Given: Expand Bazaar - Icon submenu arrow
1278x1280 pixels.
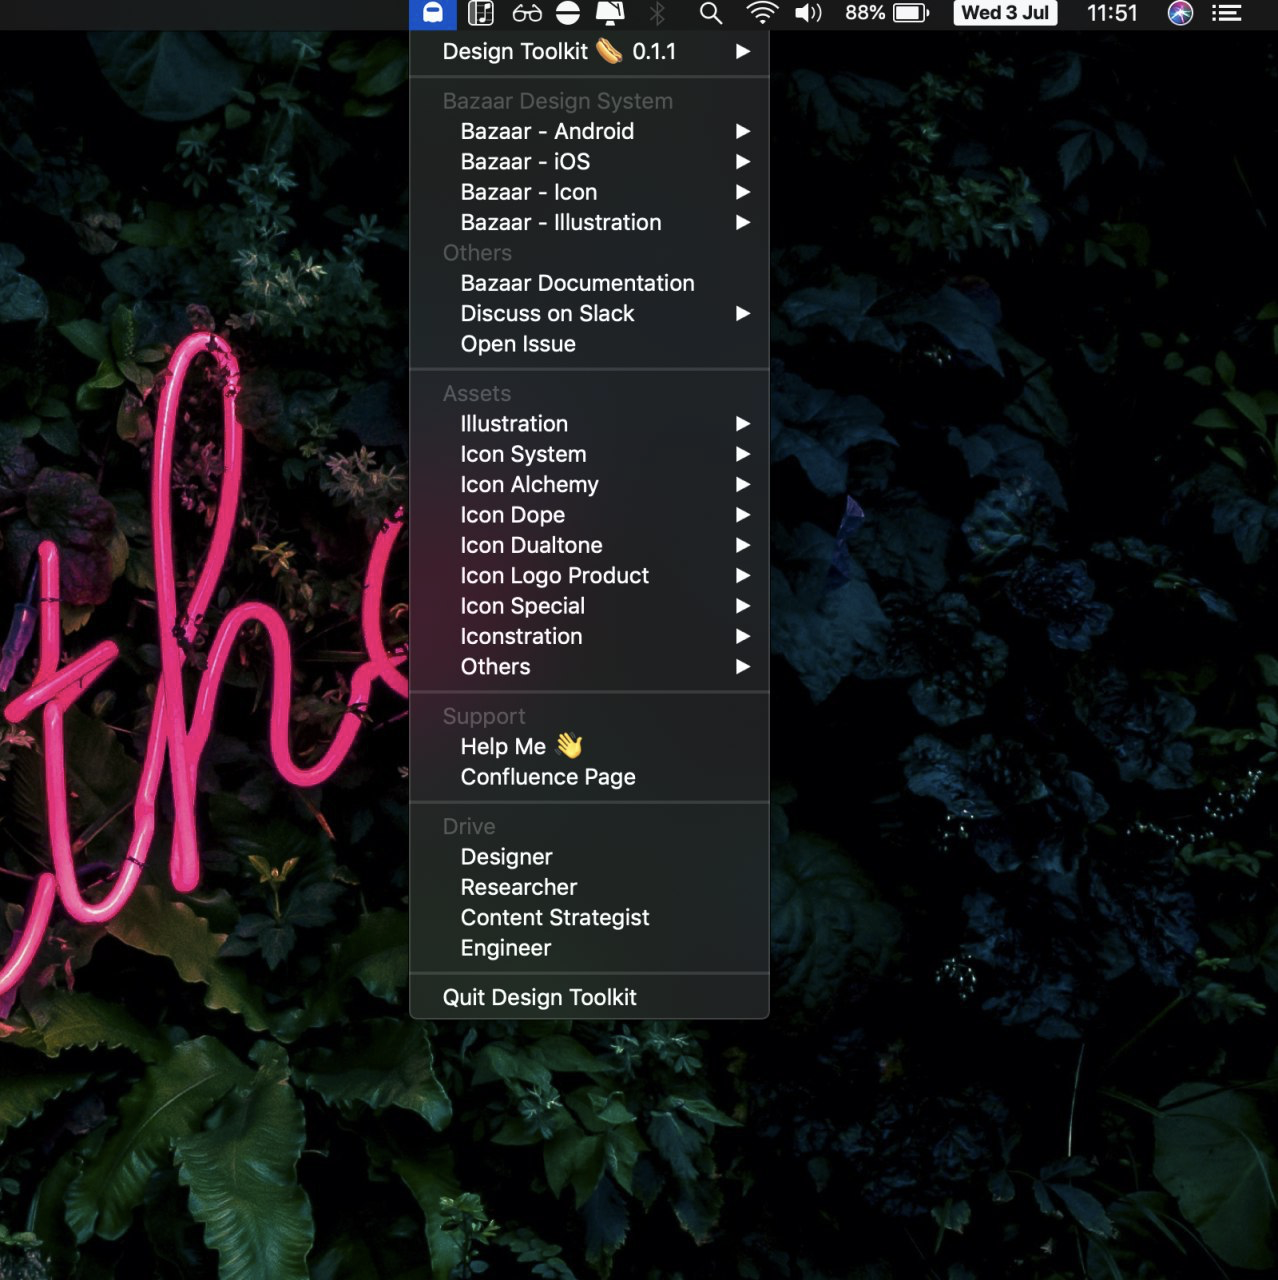Looking at the screenshot, I should 743,192.
